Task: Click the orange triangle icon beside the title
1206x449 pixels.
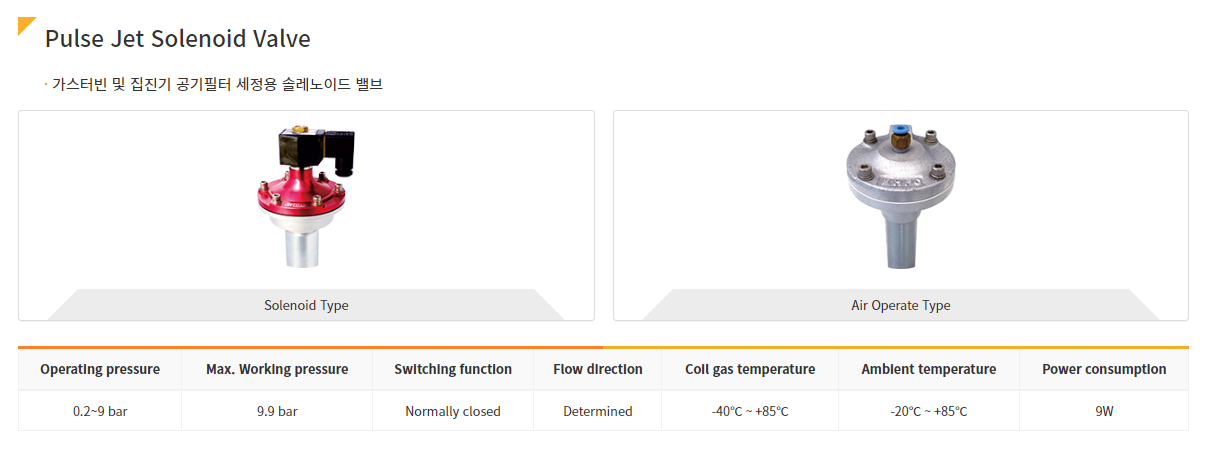Action: 25,24
